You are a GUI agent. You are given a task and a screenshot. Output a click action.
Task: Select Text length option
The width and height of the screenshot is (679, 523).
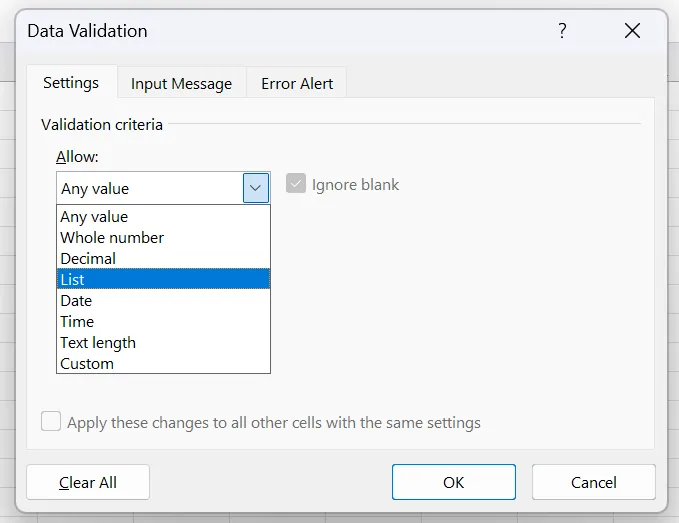pos(163,342)
